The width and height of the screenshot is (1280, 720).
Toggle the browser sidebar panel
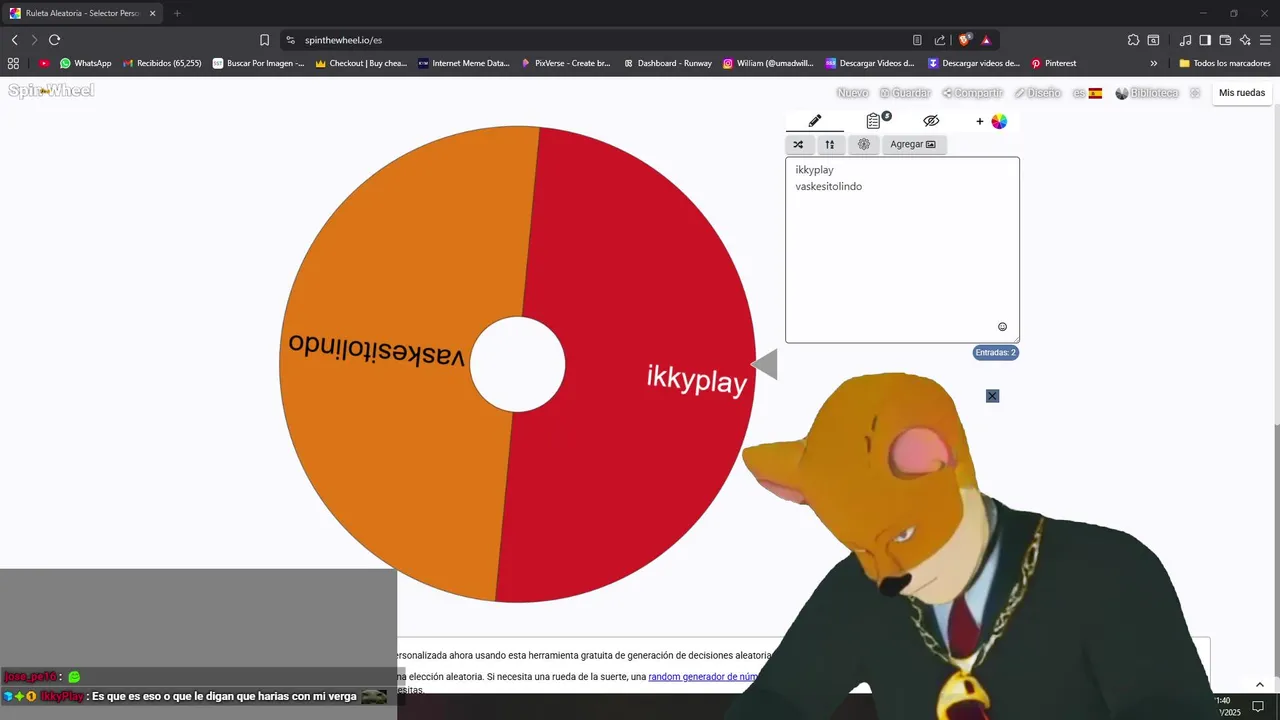point(1205,40)
